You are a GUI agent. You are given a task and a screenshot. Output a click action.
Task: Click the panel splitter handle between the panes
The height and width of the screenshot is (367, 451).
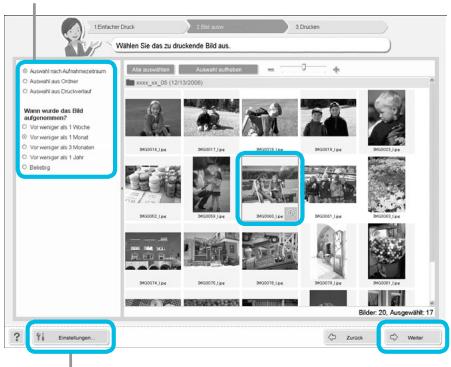click(x=122, y=188)
